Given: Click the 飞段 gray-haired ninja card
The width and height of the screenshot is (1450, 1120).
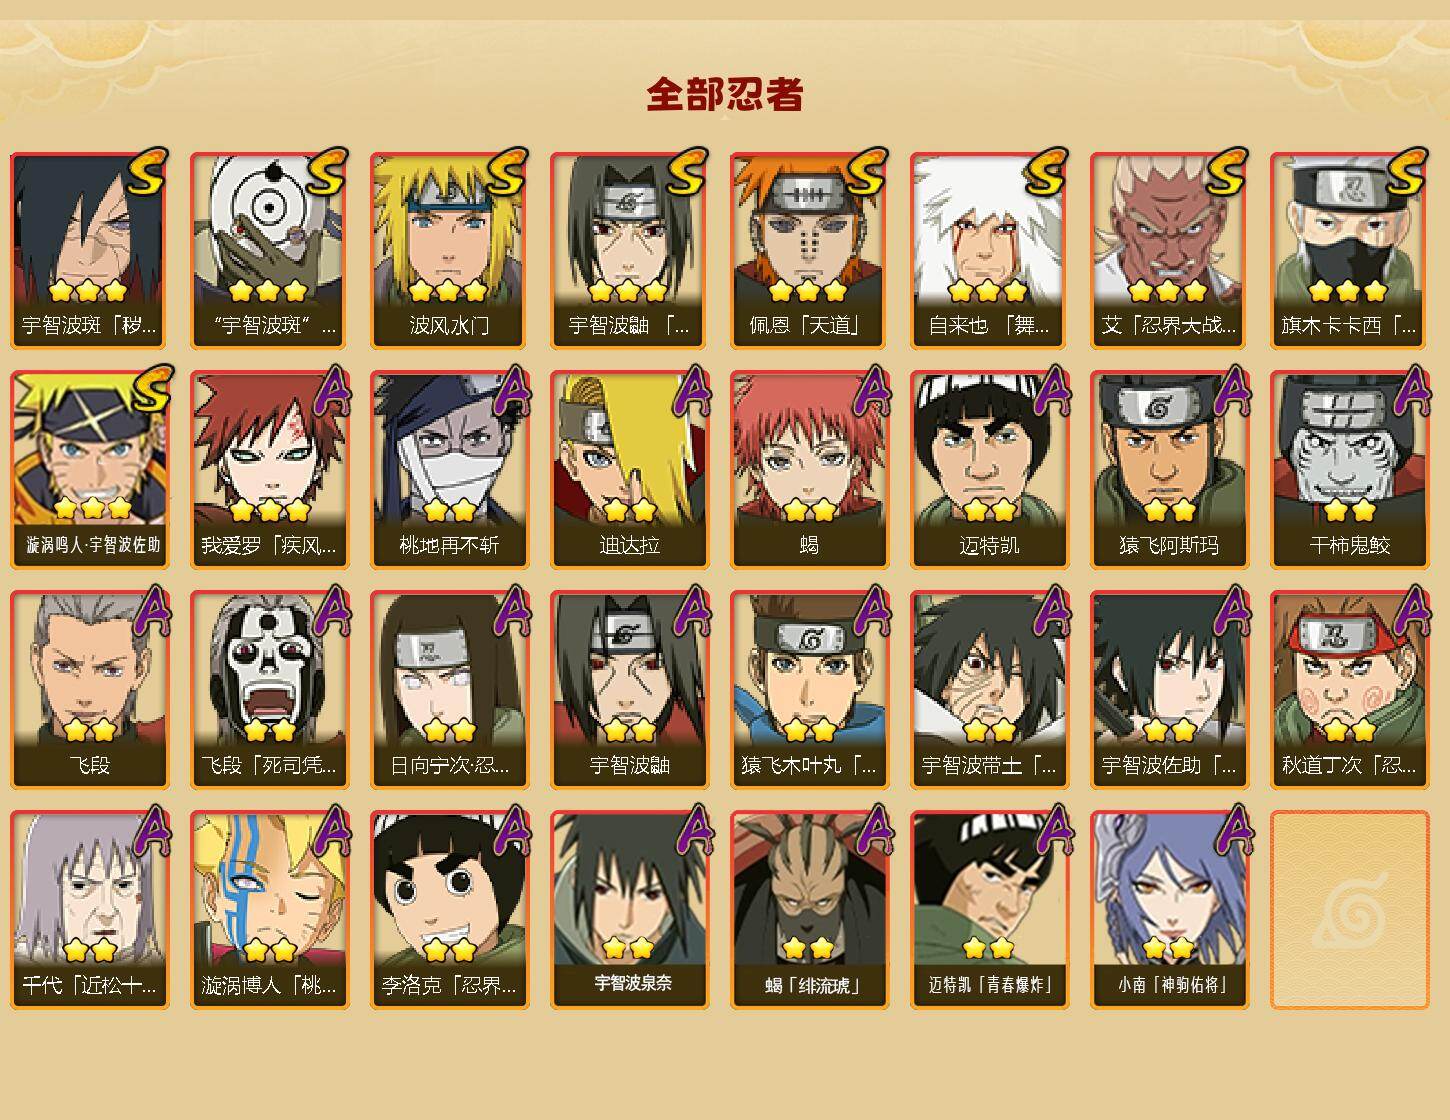Looking at the screenshot, I should 89,690.
